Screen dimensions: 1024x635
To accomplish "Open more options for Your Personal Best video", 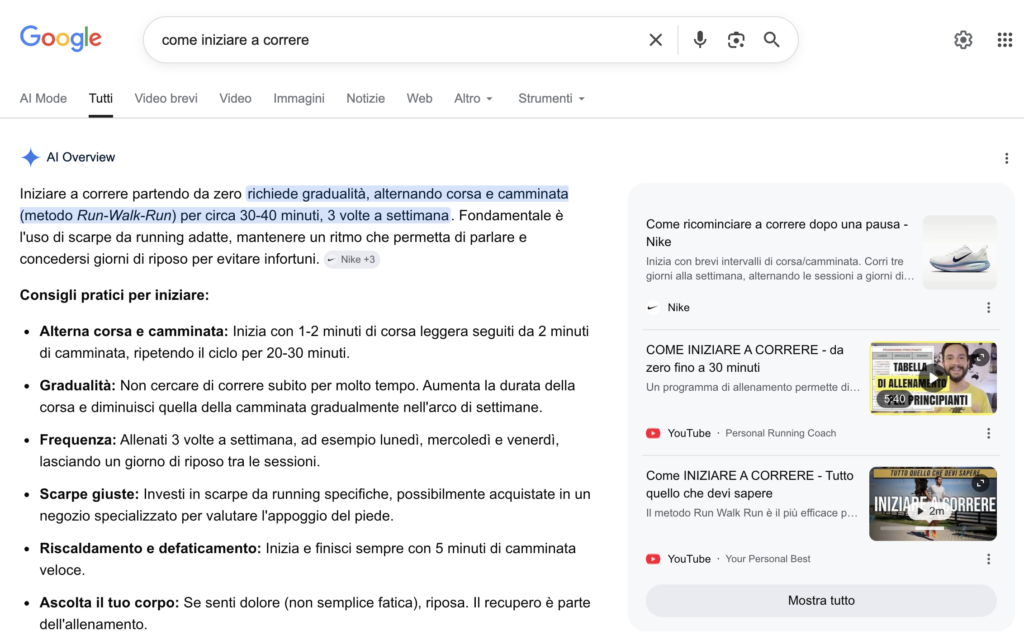I will point(988,559).
